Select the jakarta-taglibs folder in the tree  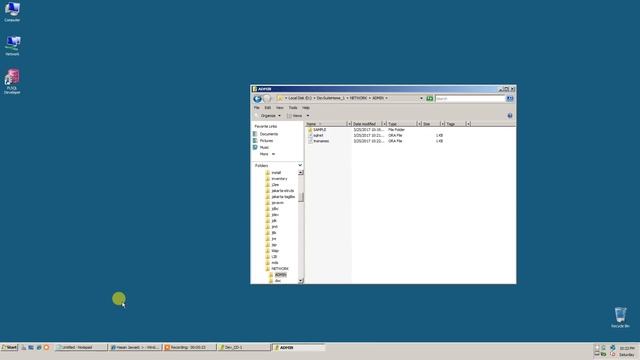[283, 197]
